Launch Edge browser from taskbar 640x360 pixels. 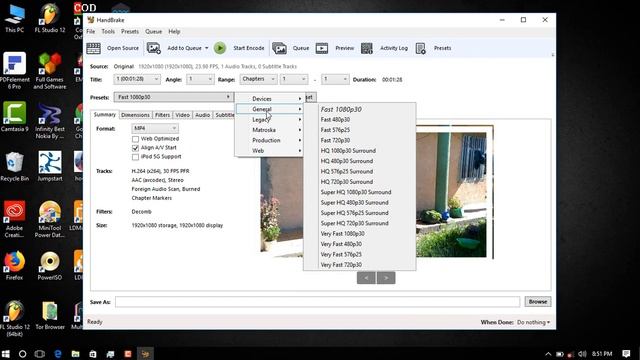[58, 354]
